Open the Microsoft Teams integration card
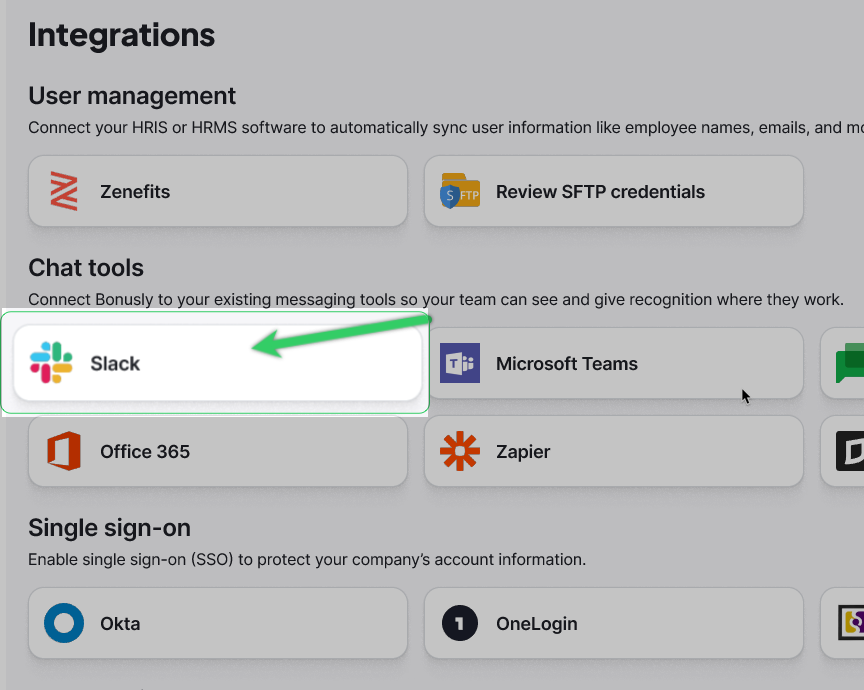 [614, 363]
